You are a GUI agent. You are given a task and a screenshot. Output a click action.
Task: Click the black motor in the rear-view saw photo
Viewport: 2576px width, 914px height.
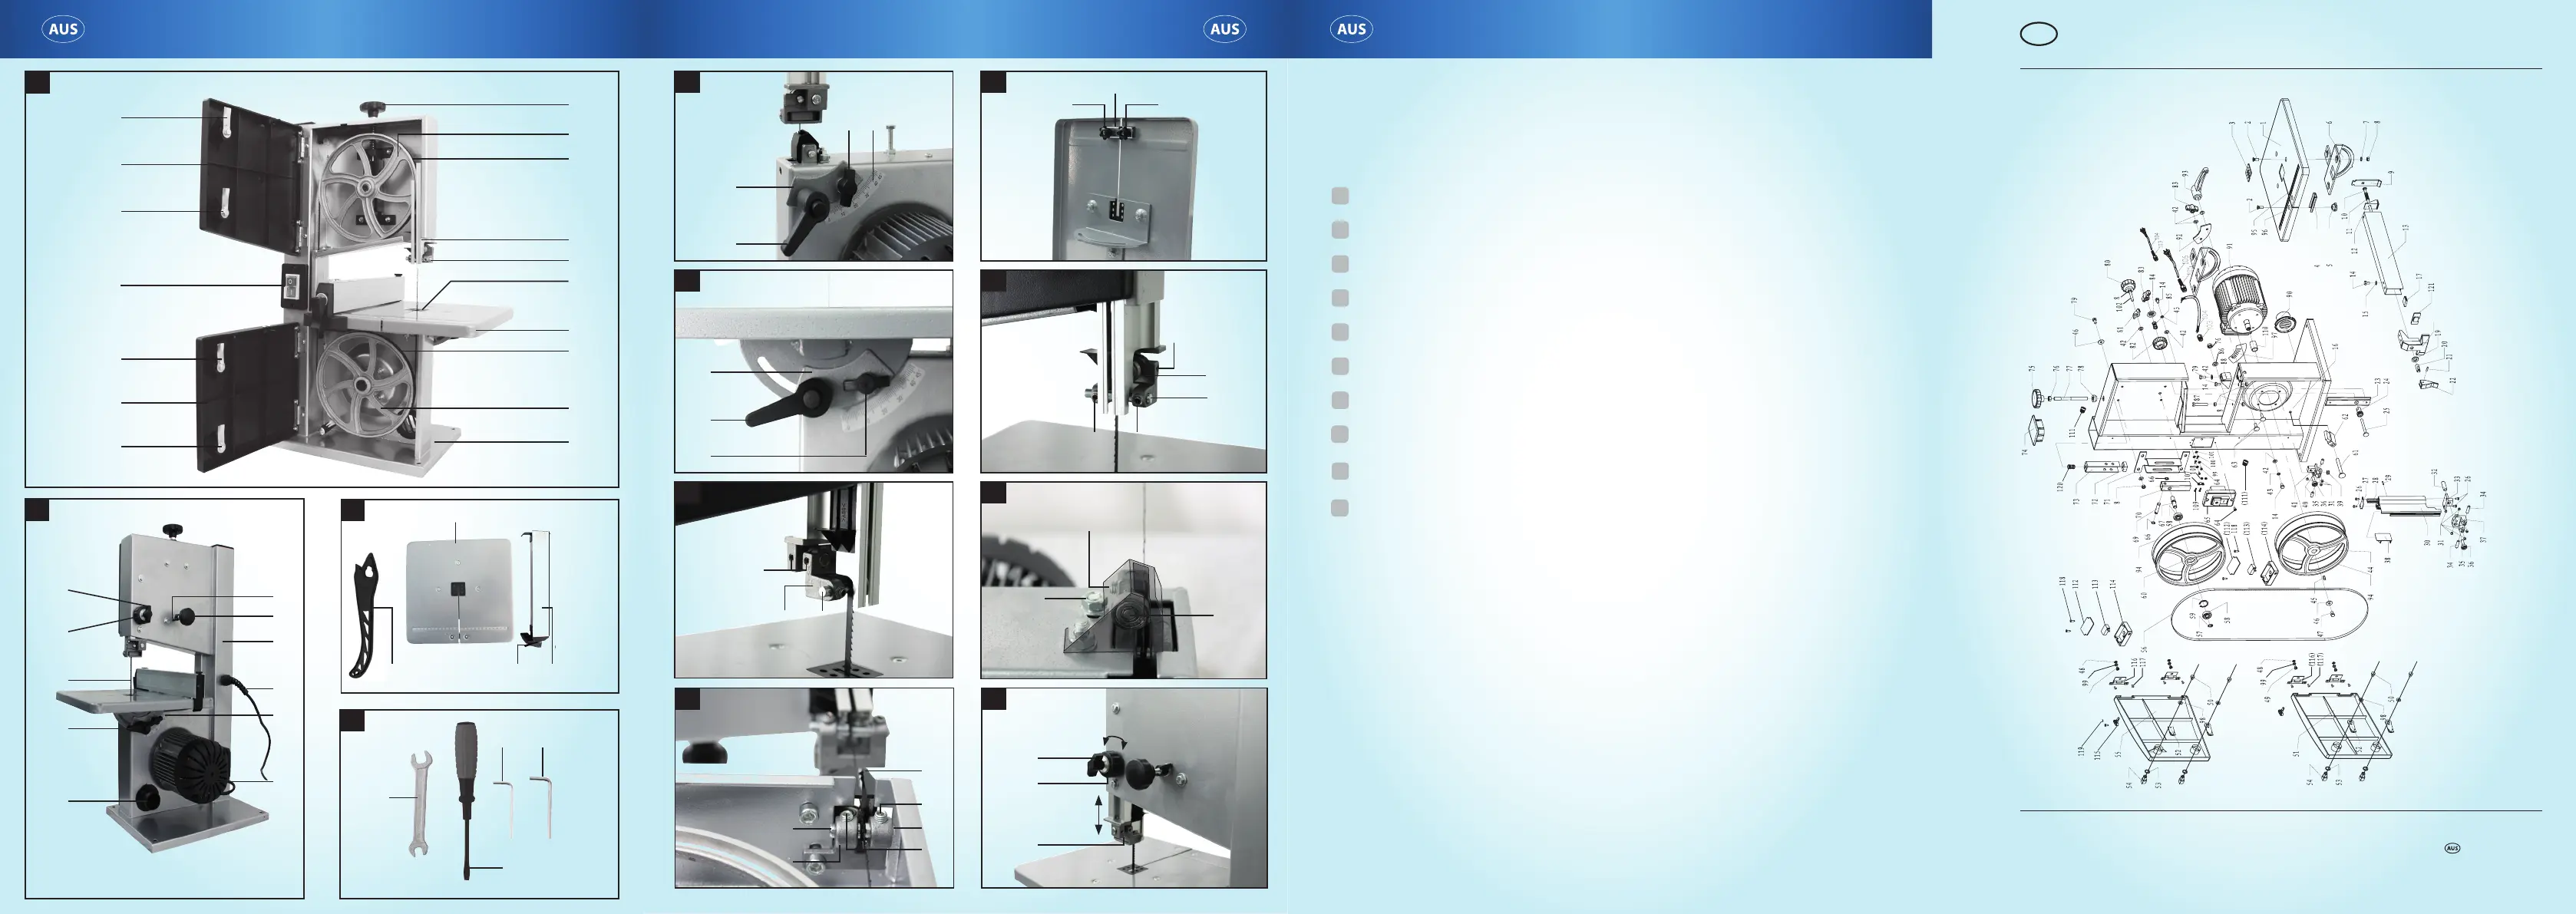(x=190, y=766)
